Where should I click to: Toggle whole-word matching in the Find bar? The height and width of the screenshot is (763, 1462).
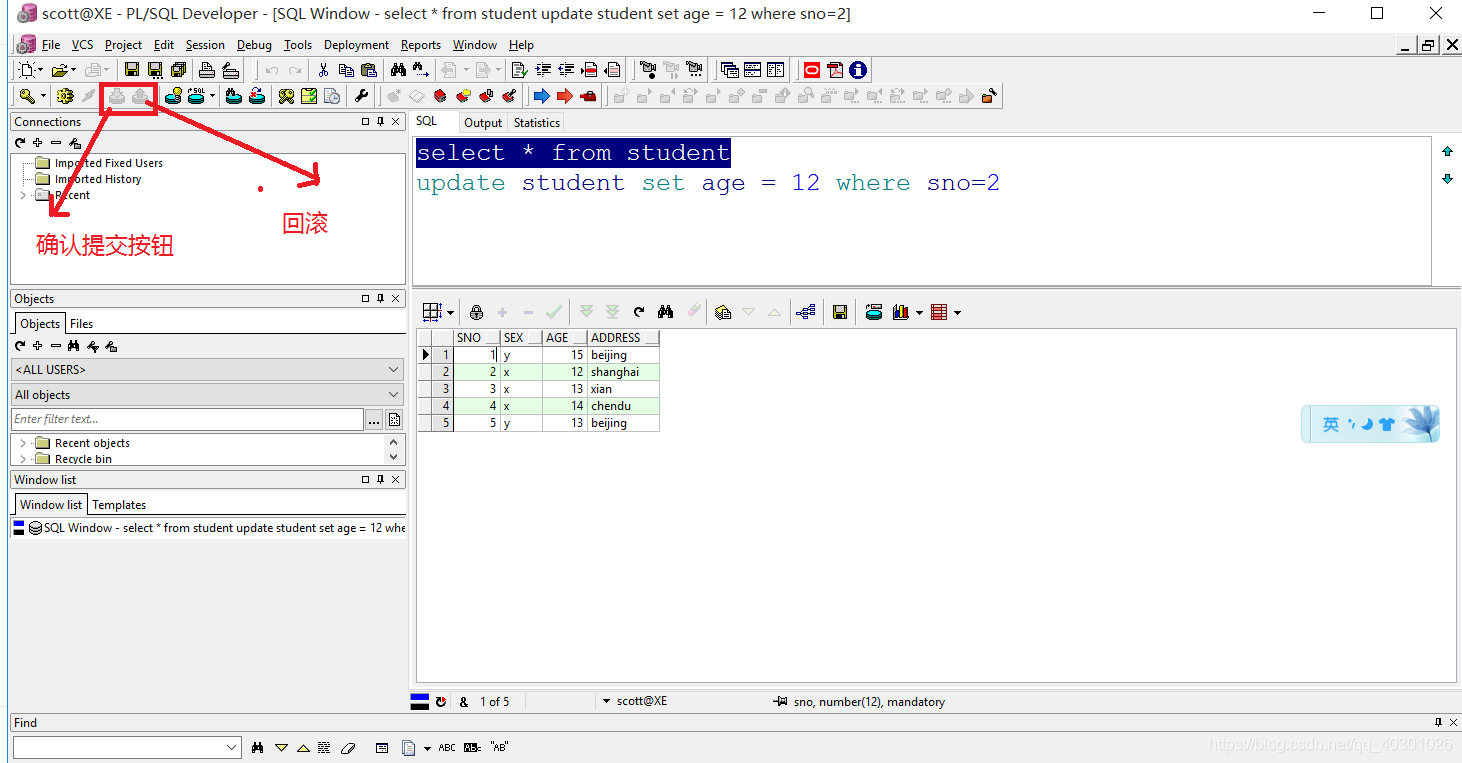pyautogui.click(x=499, y=746)
